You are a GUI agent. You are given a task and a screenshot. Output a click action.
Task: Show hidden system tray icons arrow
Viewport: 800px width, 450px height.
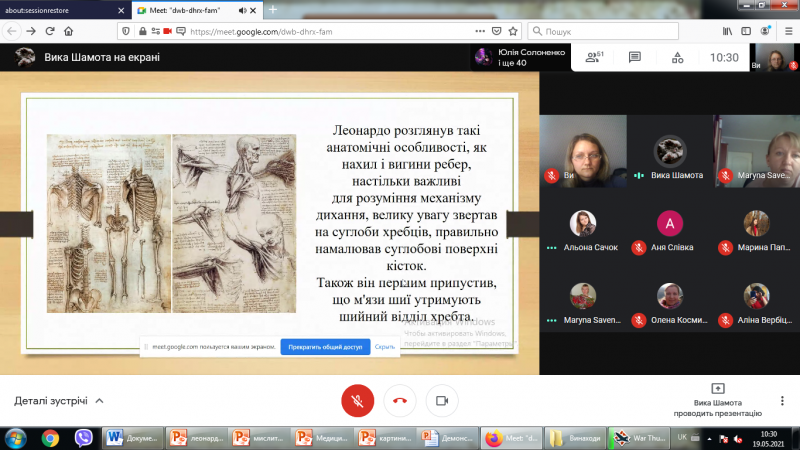pos(709,438)
